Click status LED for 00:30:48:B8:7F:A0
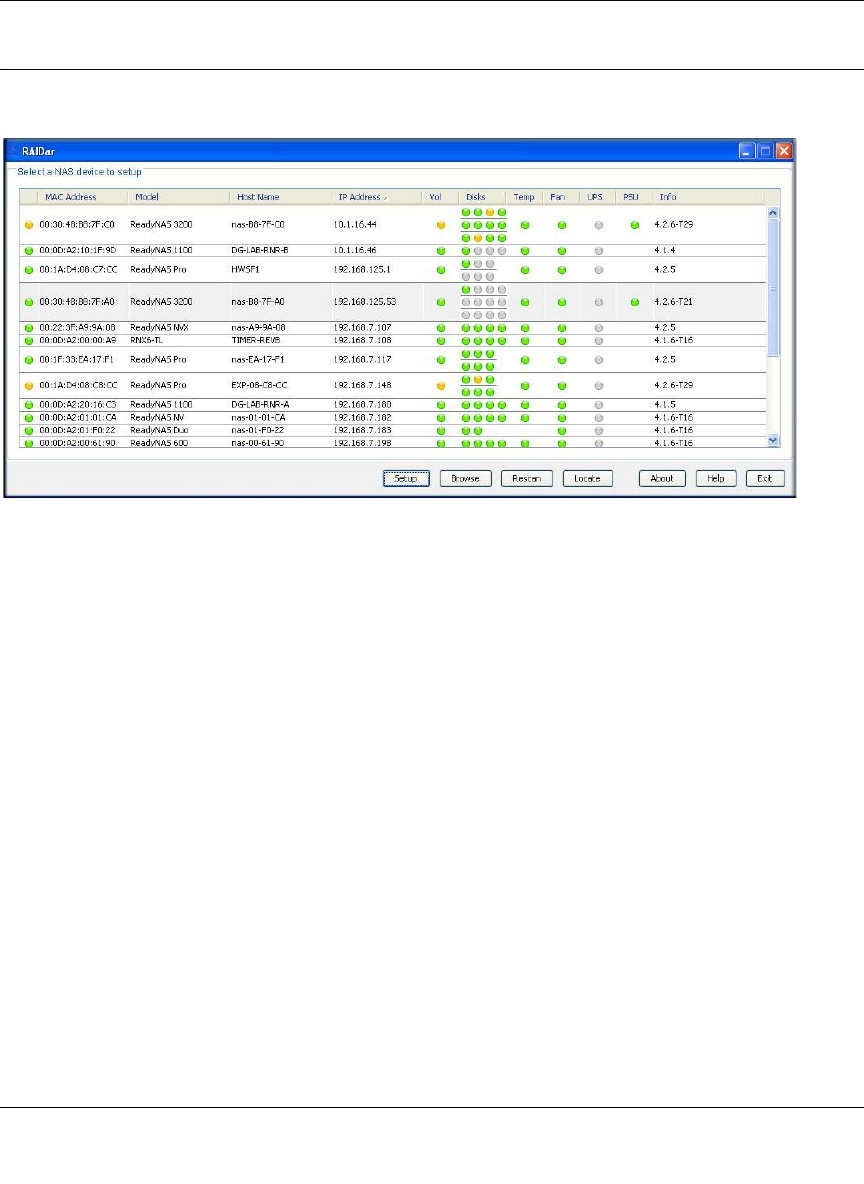Image resolution: width=864 pixels, height=1184 pixels. 29,302
